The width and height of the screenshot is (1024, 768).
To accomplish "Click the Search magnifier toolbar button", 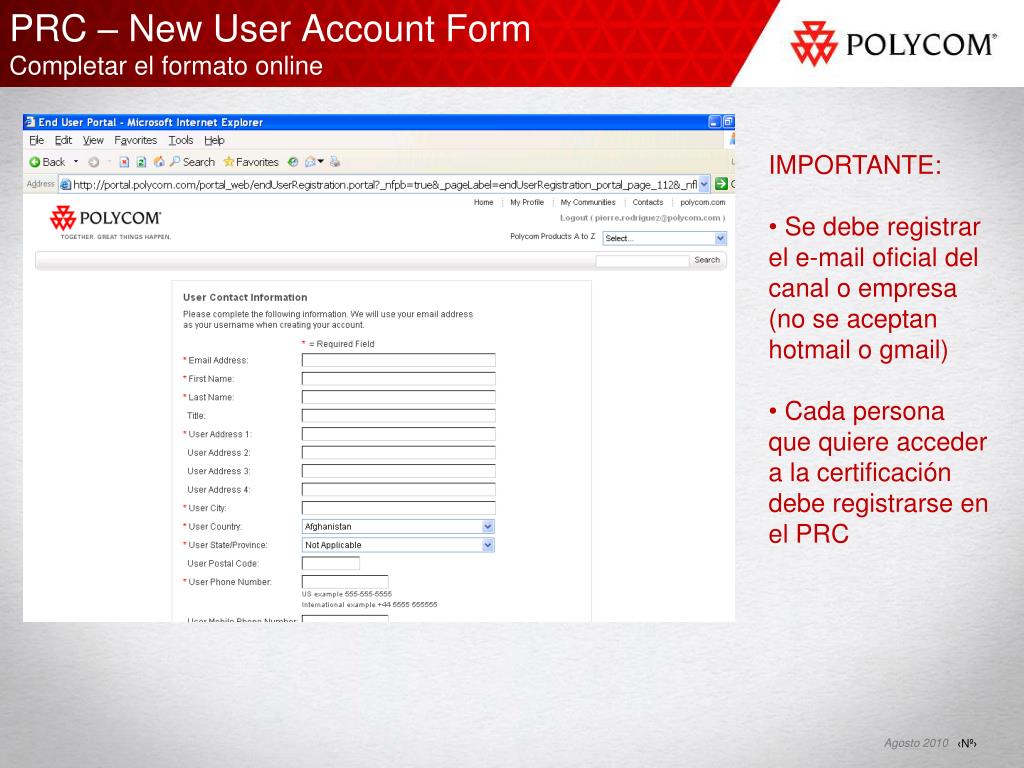I will [x=192, y=162].
